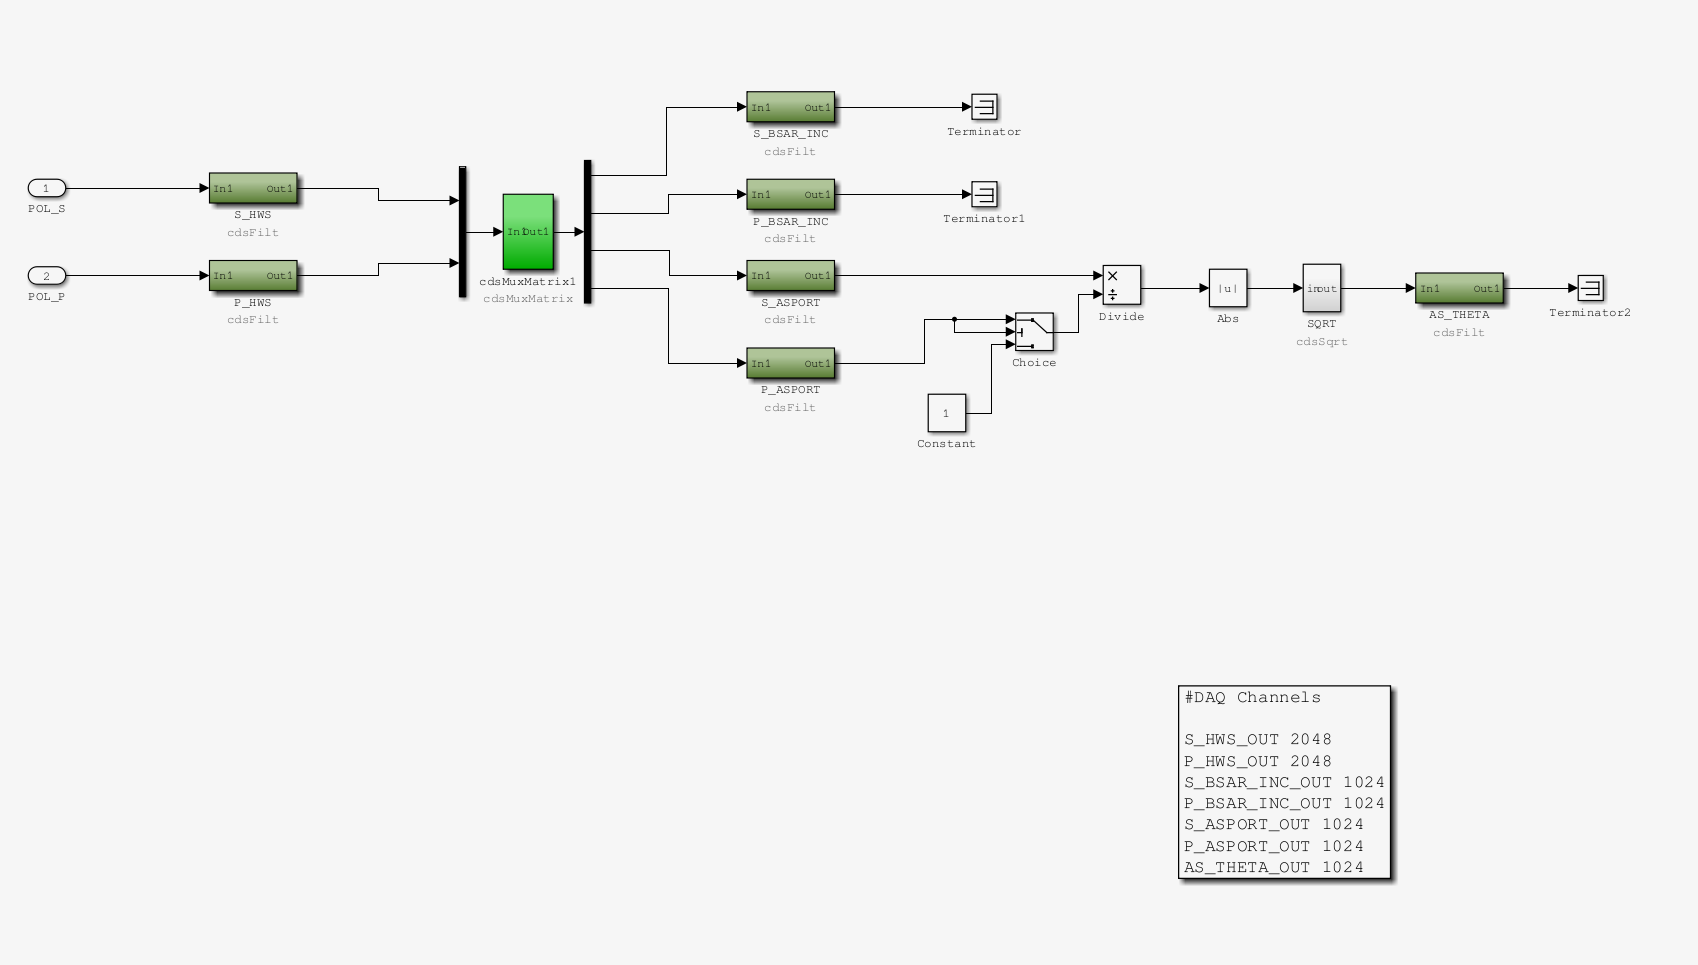The image size is (1698, 965).
Task: Select the Terminator2 block
Action: (1590, 288)
